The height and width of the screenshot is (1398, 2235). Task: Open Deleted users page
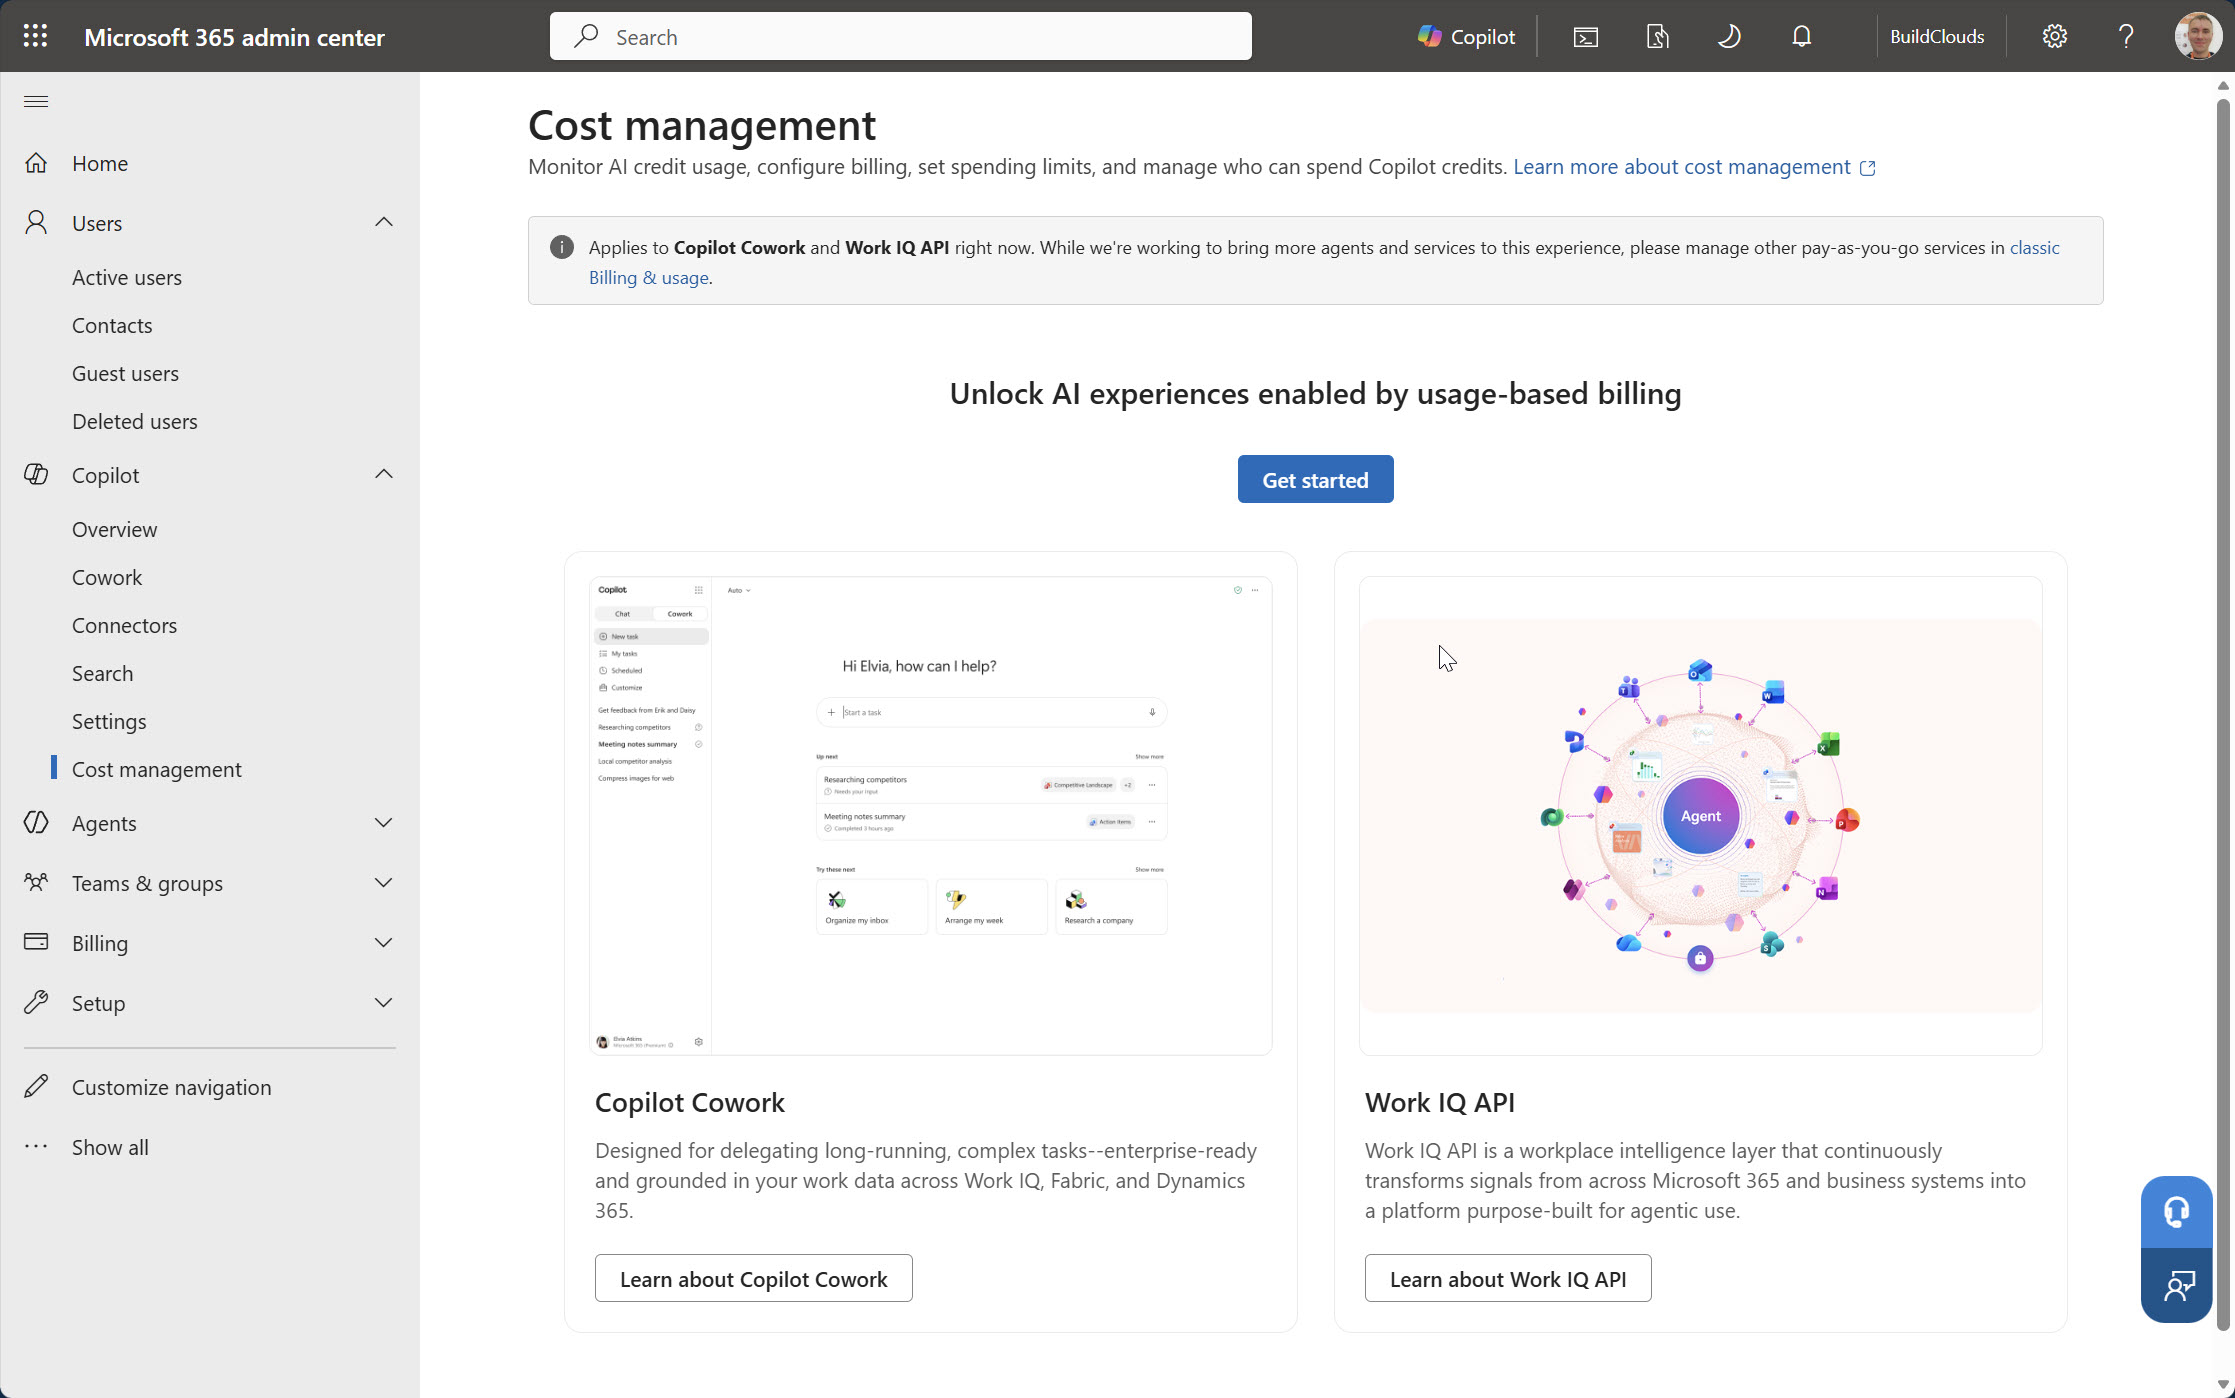[x=135, y=421]
